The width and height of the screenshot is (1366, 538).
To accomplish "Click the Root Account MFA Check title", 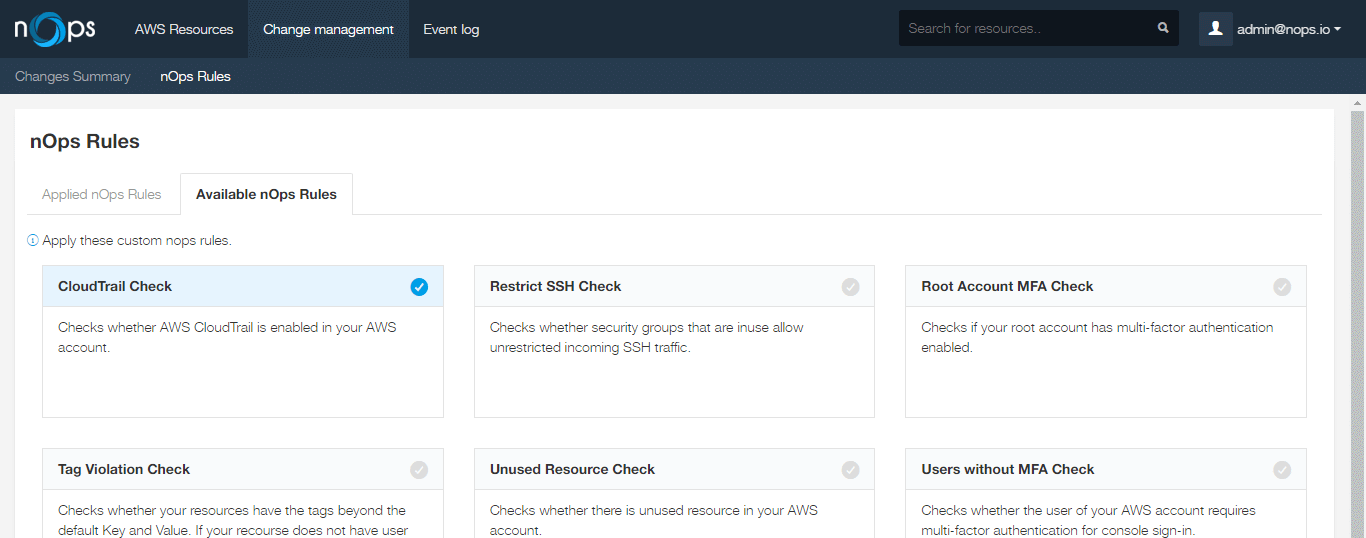I will point(1007,286).
